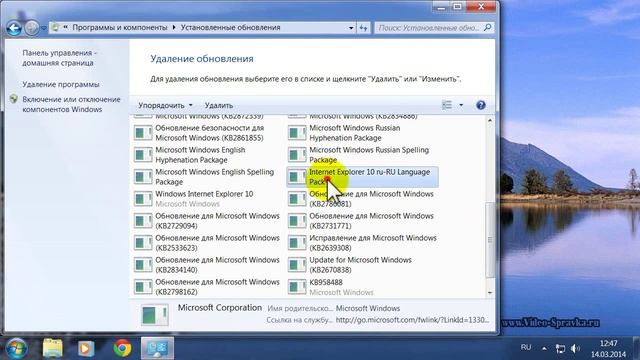Select the KB2533623 update icon
The width and height of the screenshot is (640, 360).
tap(143, 243)
